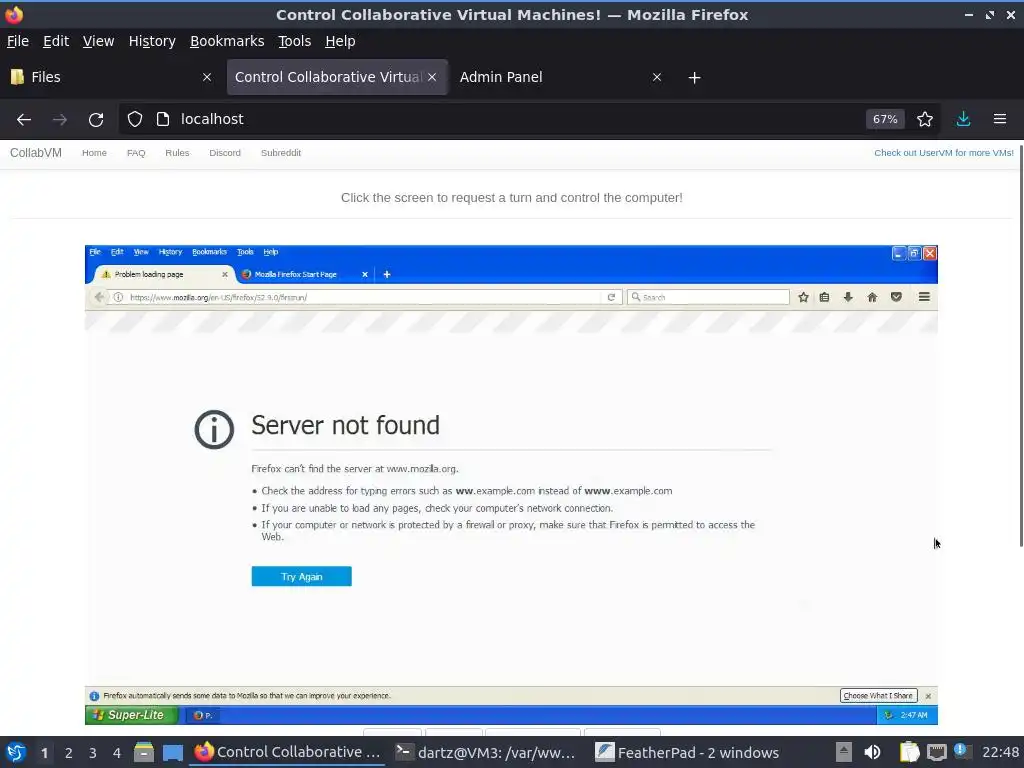This screenshot has width=1024, height=768.
Task: Click the VM Firefox URL bar
Action: 362,297
